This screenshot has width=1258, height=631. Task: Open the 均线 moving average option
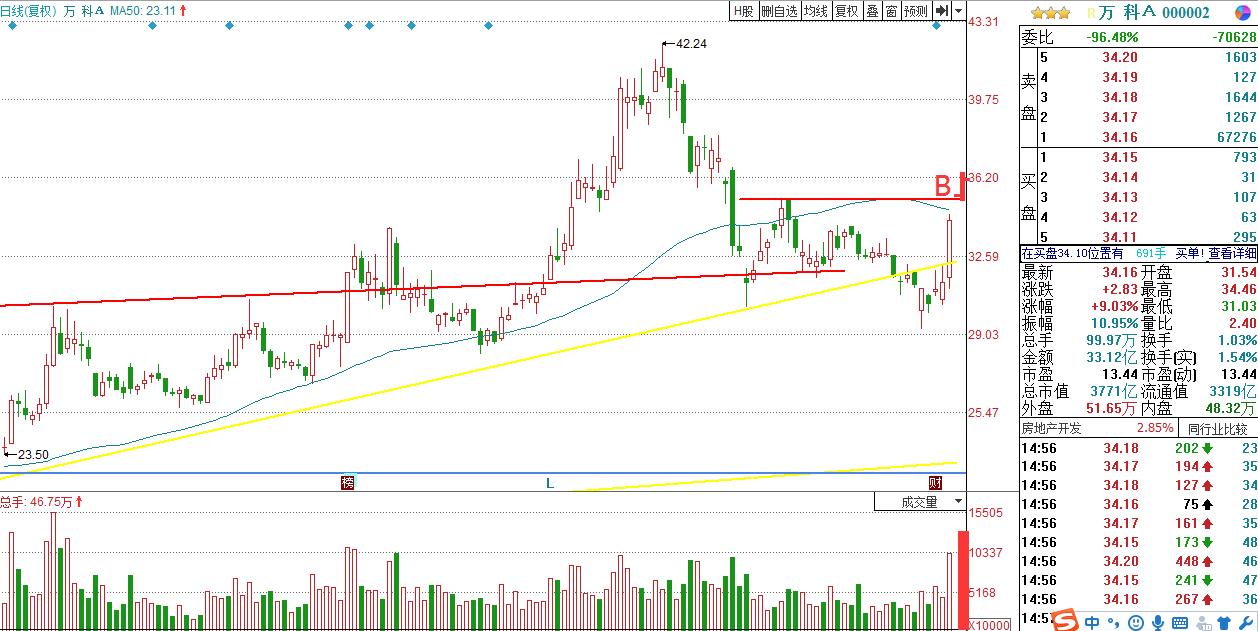[816, 11]
